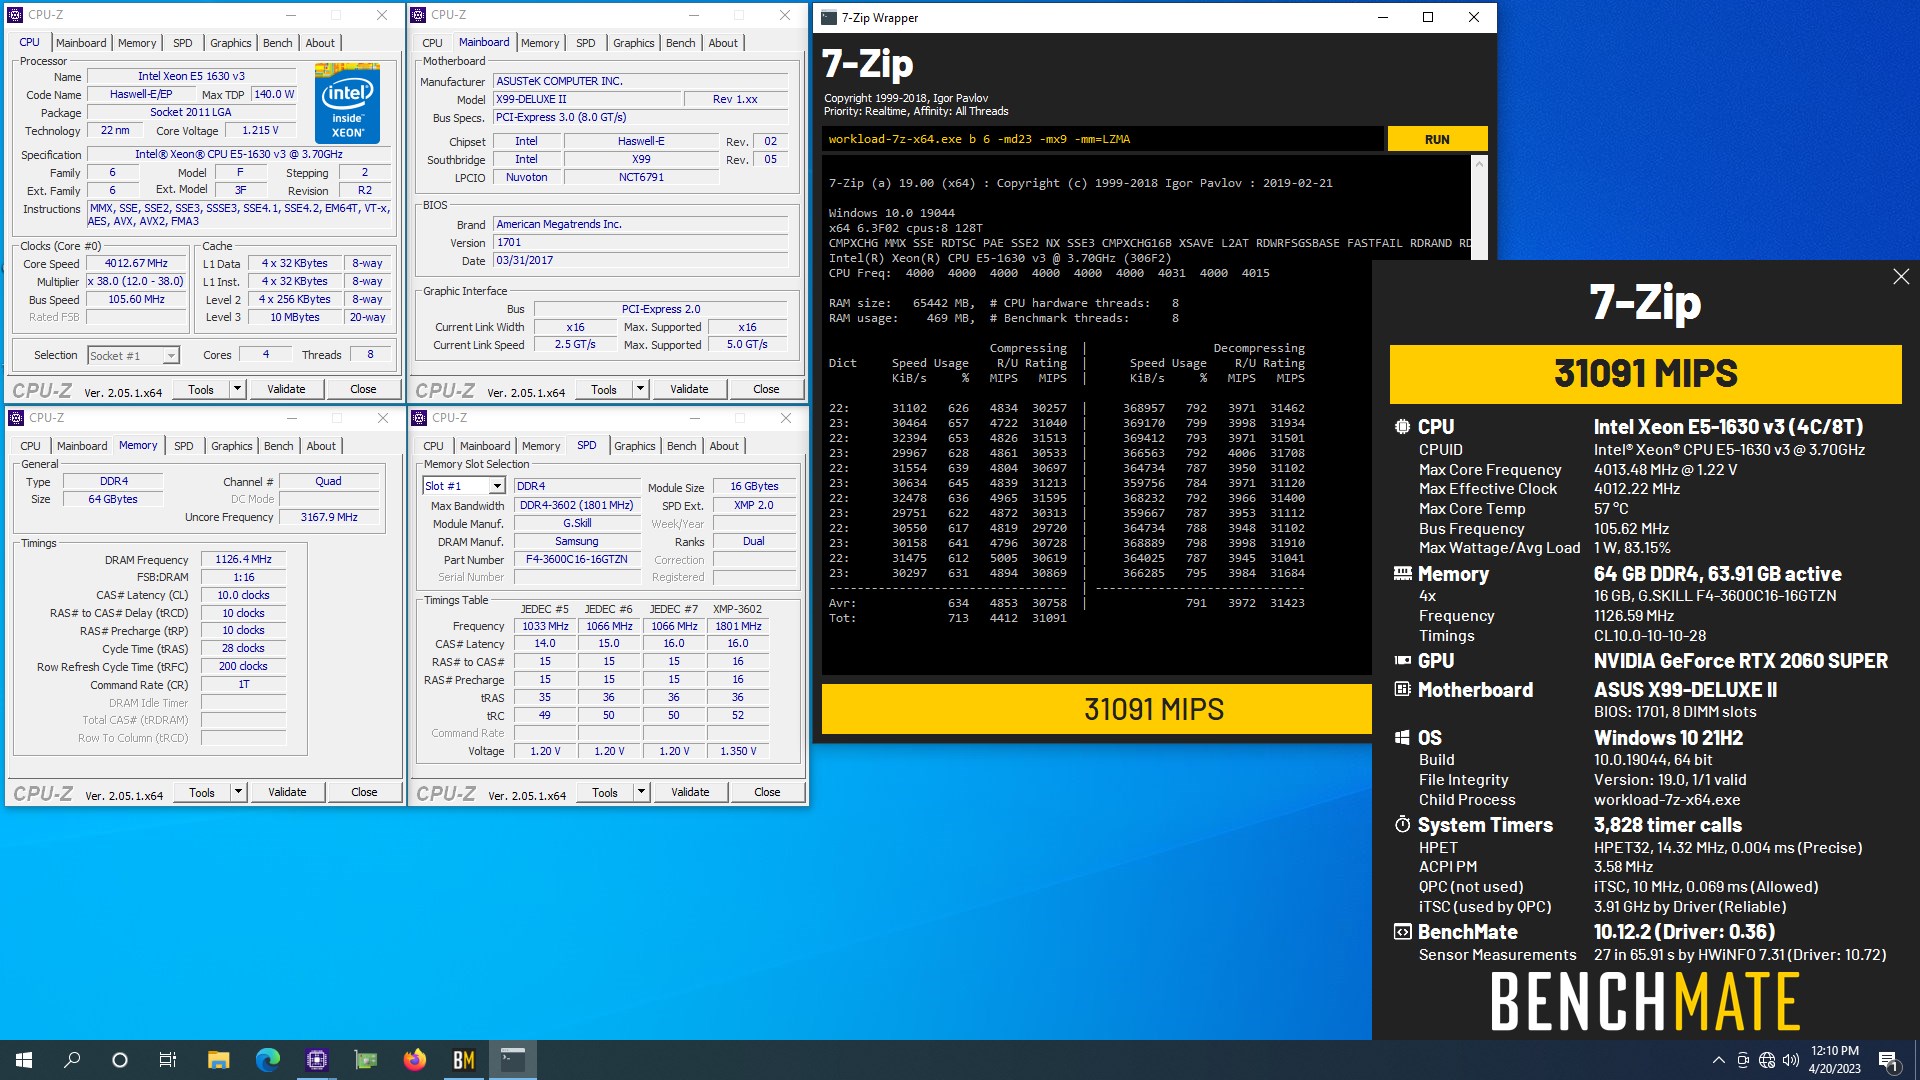Image resolution: width=1920 pixels, height=1080 pixels.
Task: Click the Multiplier x 38.0 value
Action: pos(136,281)
